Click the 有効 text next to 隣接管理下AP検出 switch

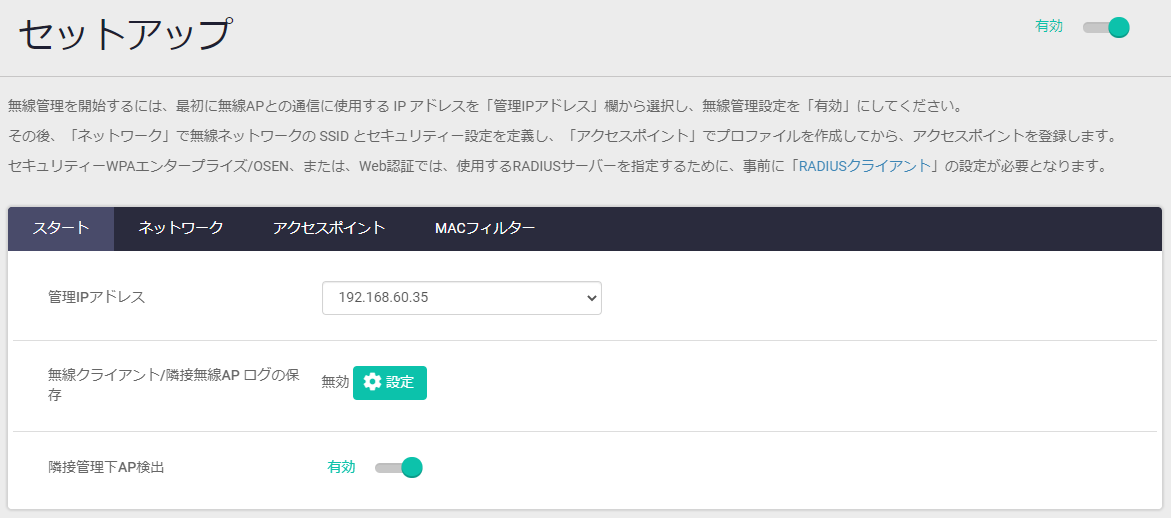coord(341,467)
